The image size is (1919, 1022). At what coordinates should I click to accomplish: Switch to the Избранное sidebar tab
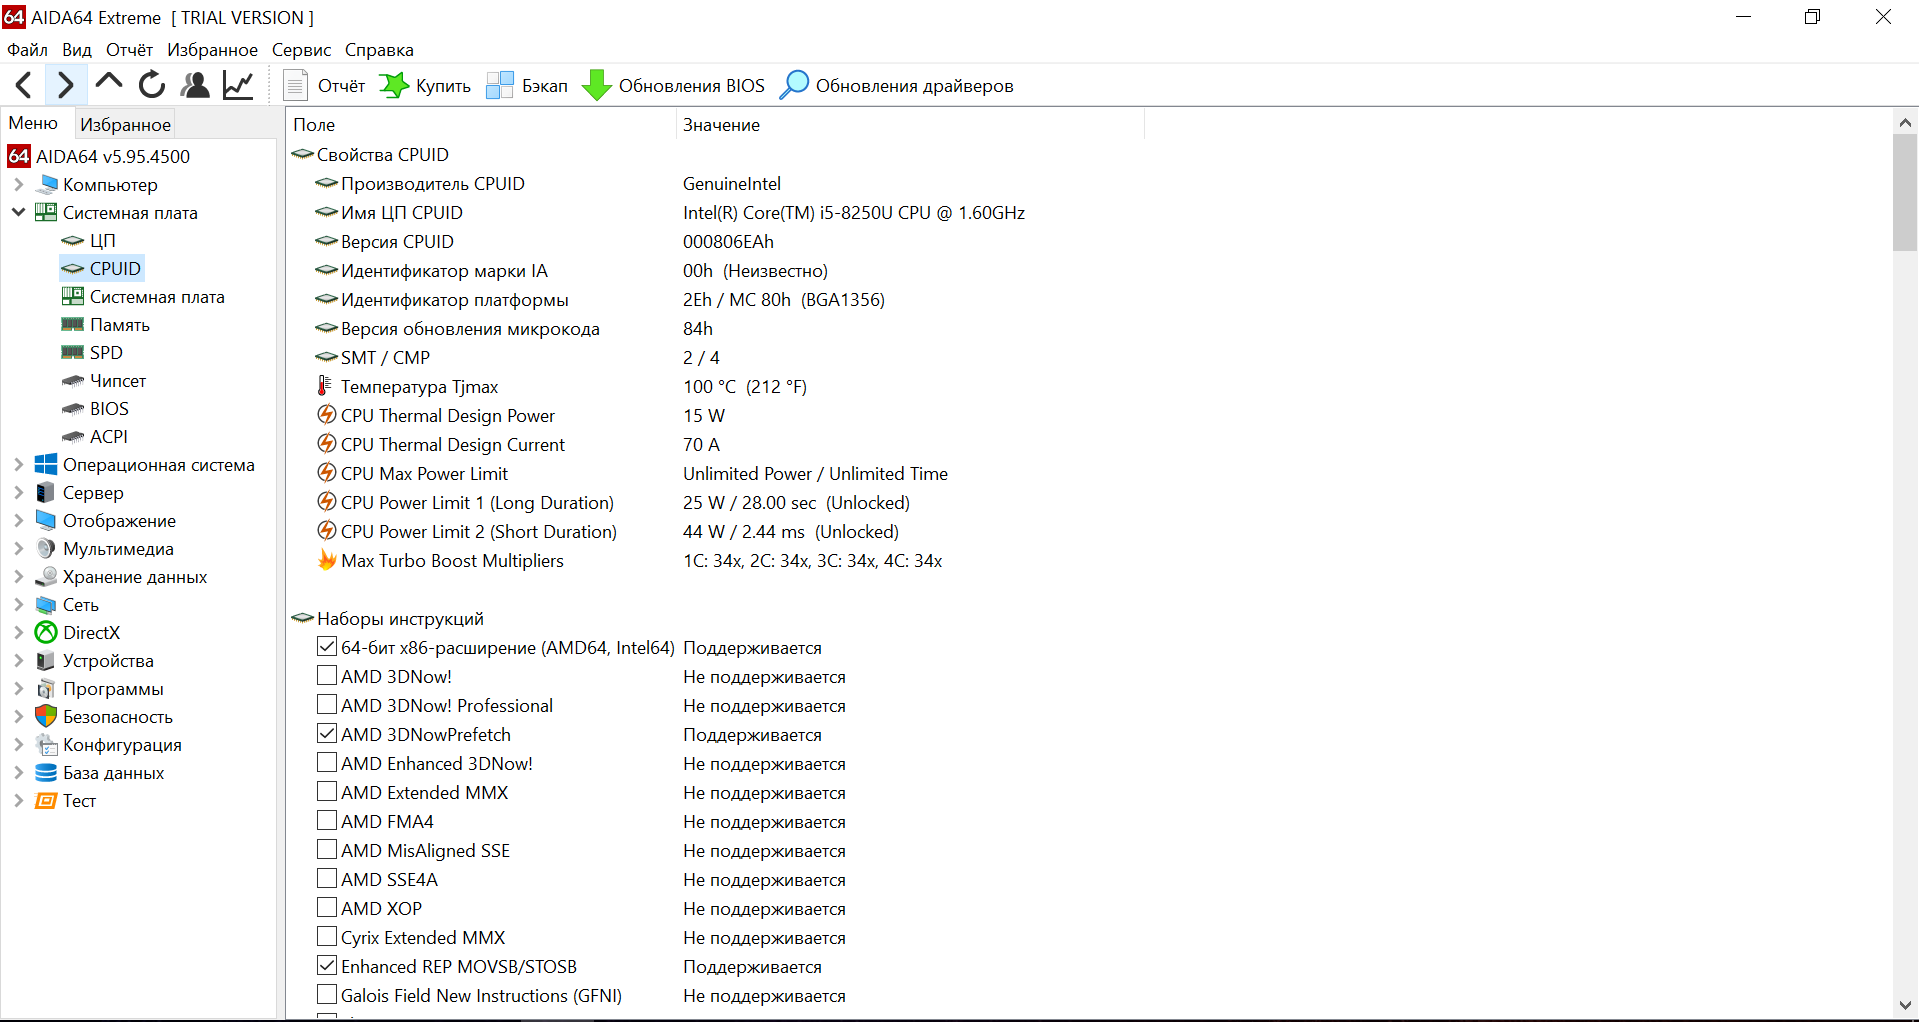point(125,124)
